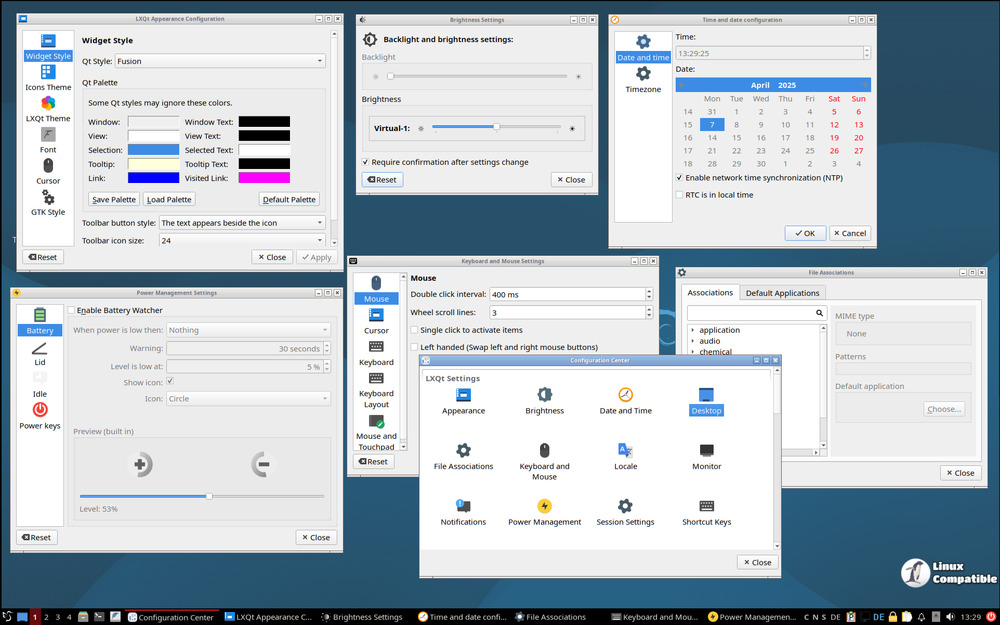Enable the Battery Watcher checkbox
The image size is (1000, 625).
(x=72, y=311)
